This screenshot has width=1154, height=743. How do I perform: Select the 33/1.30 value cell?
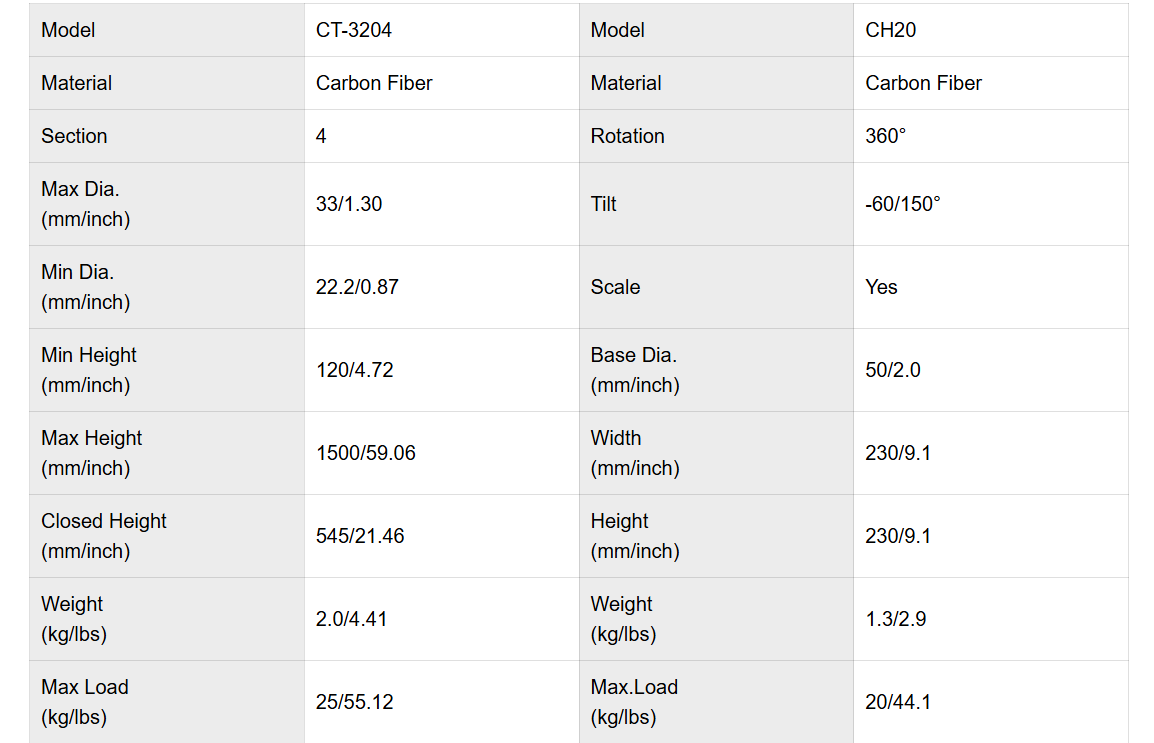click(x=349, y=204)
